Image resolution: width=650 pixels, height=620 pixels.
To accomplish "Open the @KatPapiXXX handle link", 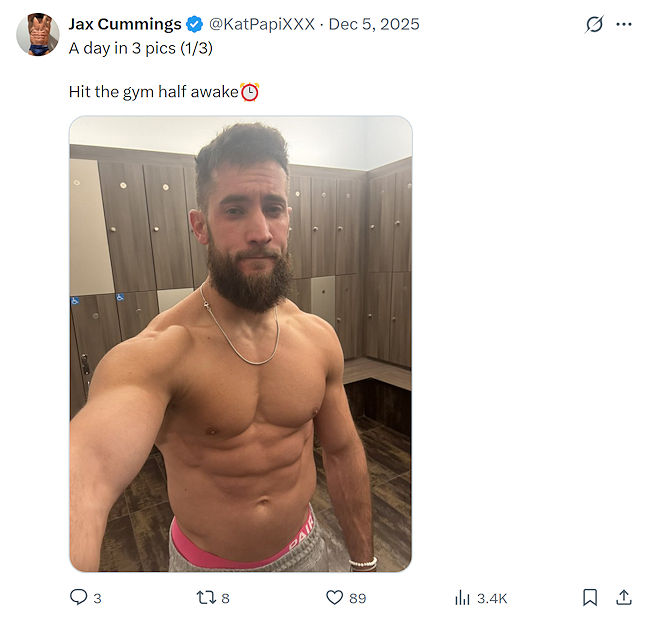I will coord(263,24).
